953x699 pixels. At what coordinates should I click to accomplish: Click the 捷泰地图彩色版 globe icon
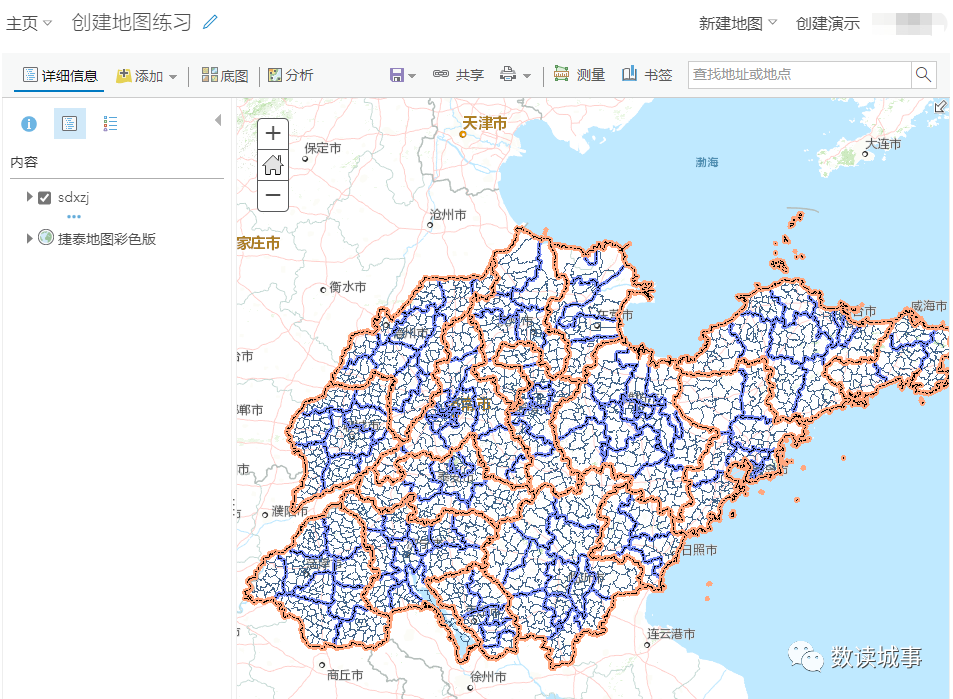pos(46,237)
